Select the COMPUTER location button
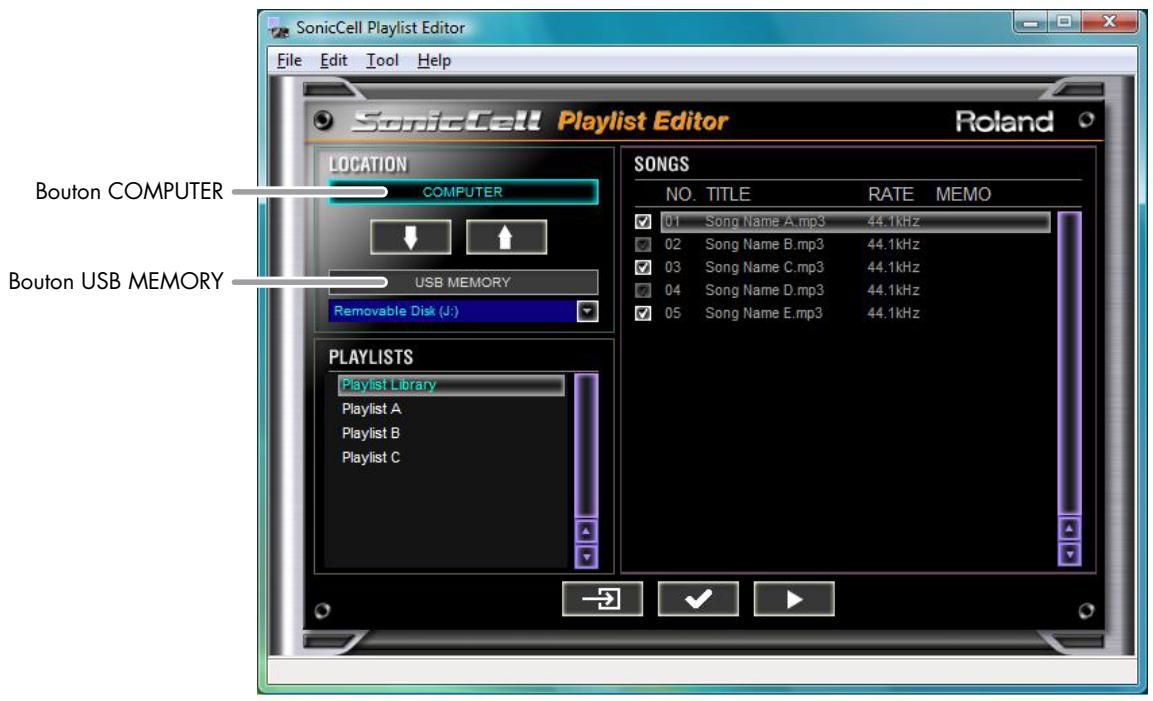The image size is (1153, 701). pyautogui.click(x=463, y=192)
